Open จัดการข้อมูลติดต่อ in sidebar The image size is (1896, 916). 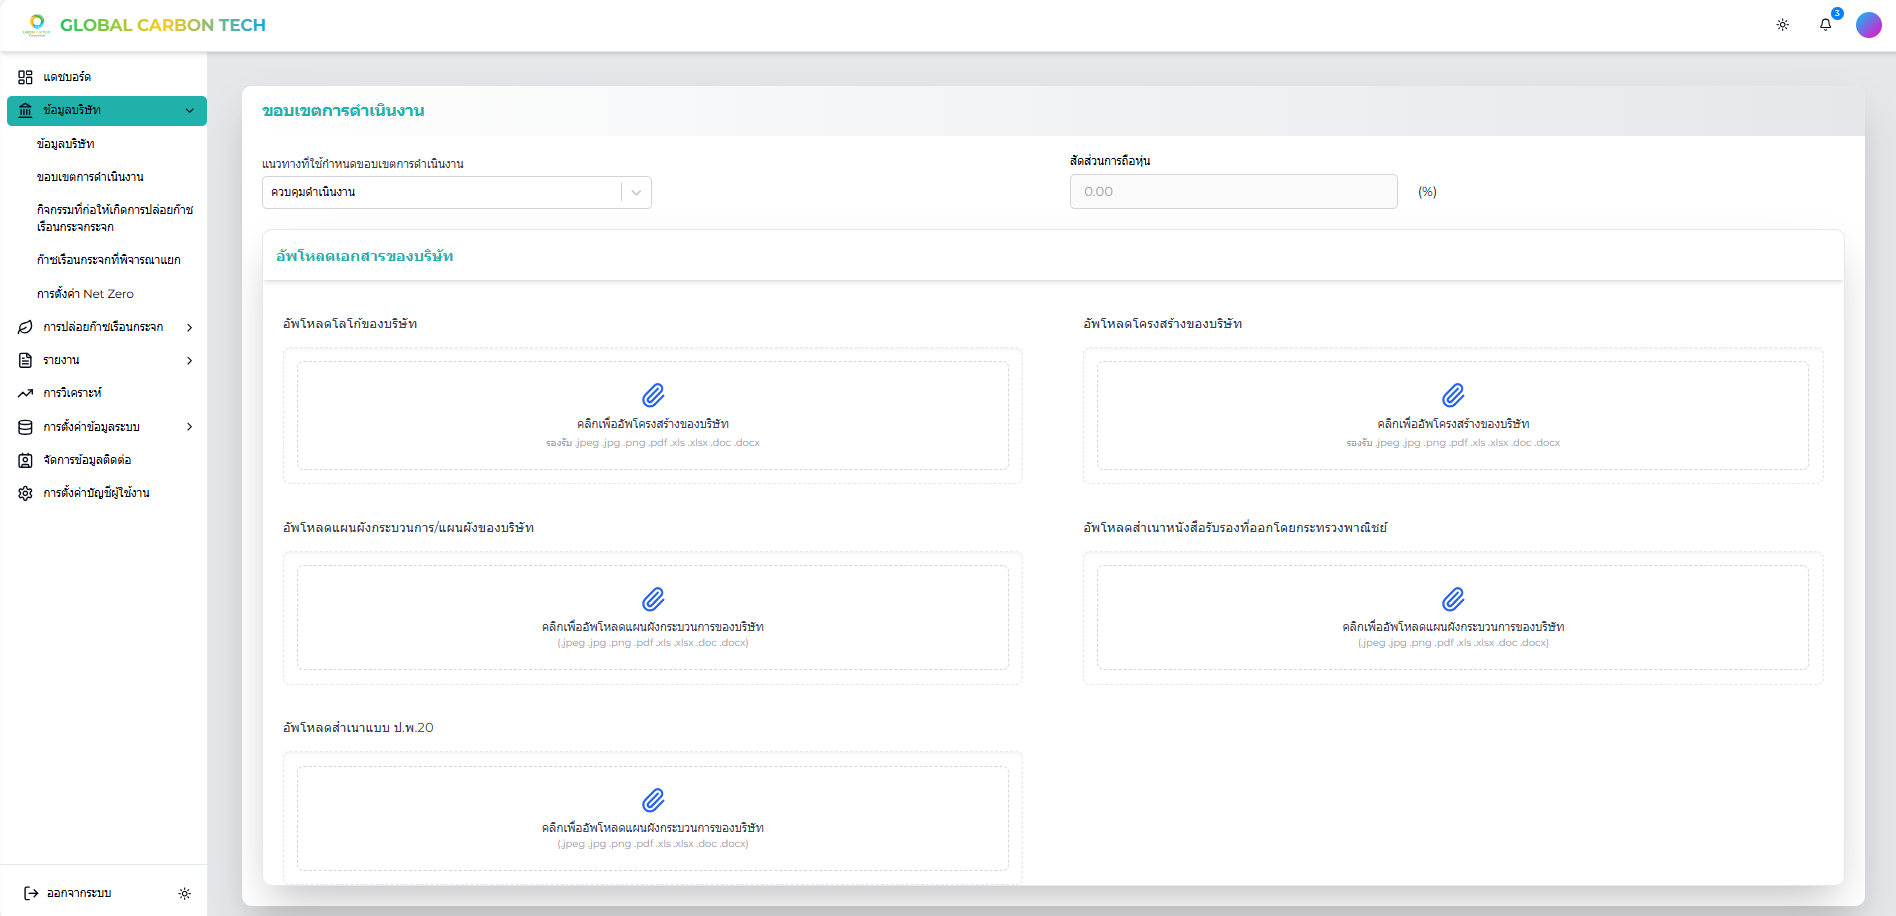point(87,460)
